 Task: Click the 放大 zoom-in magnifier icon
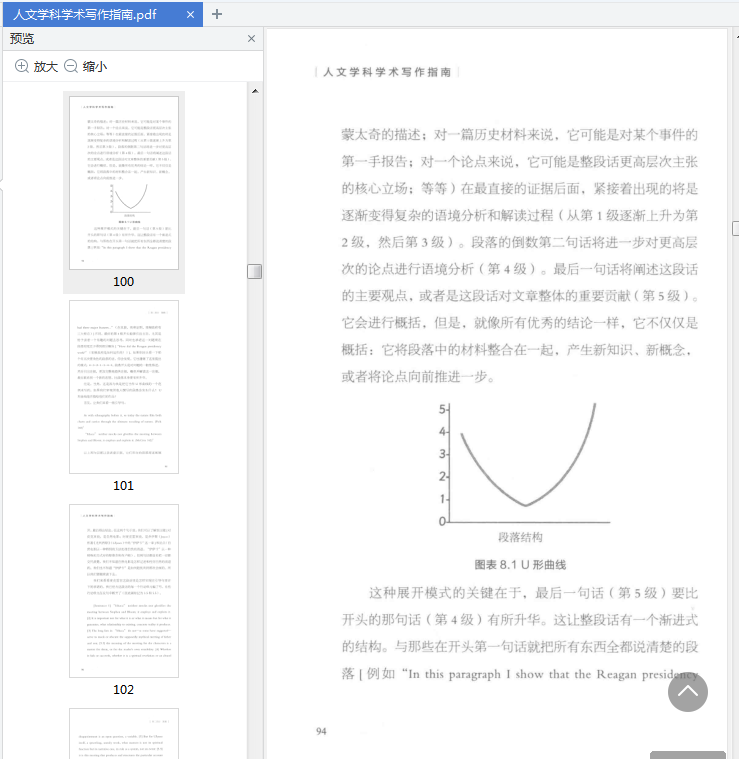[x=22, y=66]
